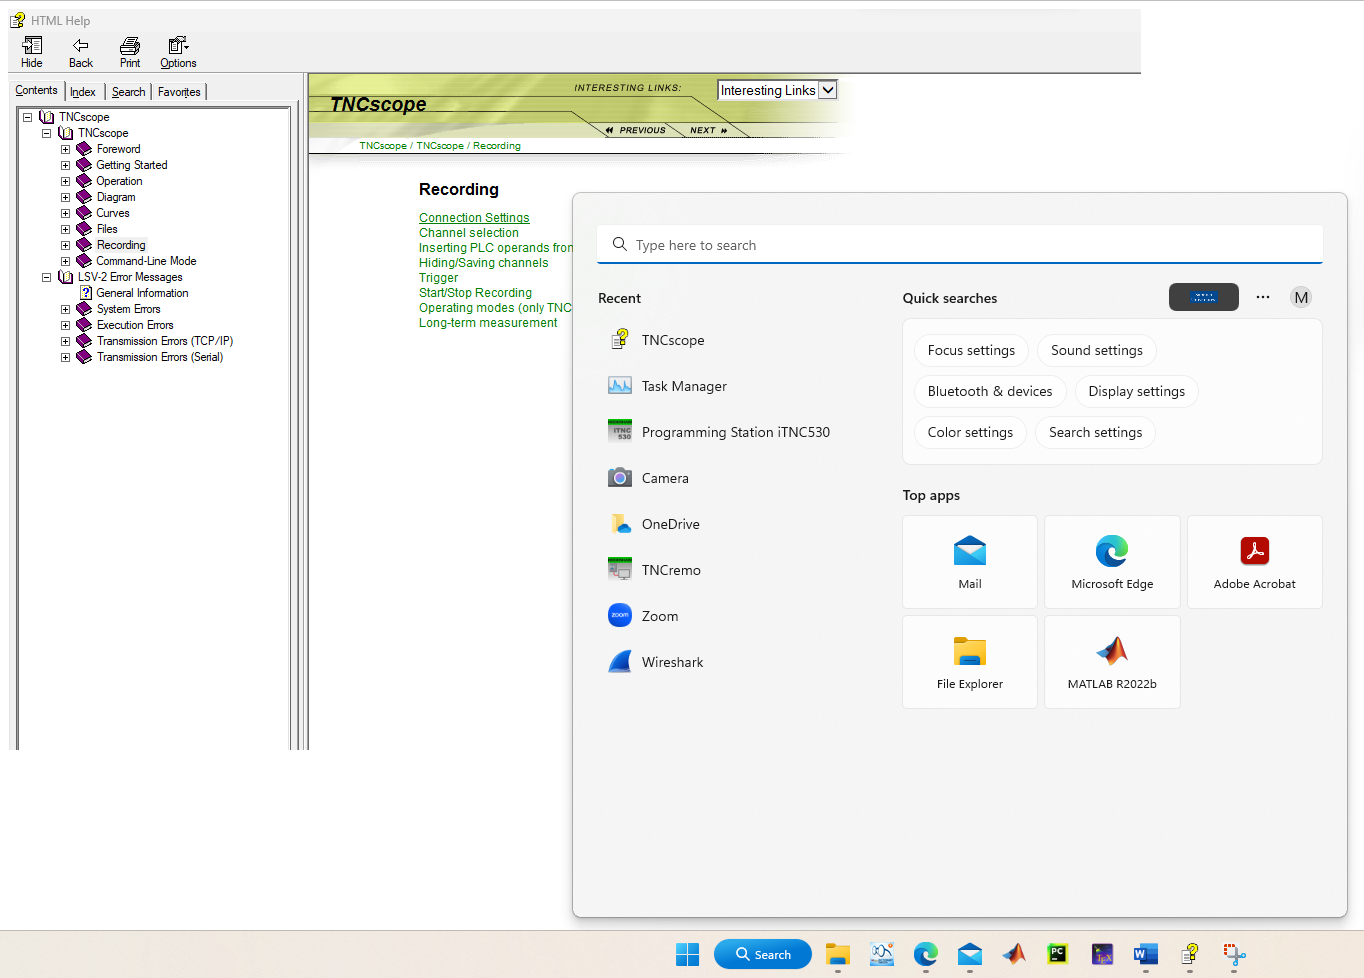Open the Connection Settings link
This screenshot has width=1364, height=978.
(474, 218)
